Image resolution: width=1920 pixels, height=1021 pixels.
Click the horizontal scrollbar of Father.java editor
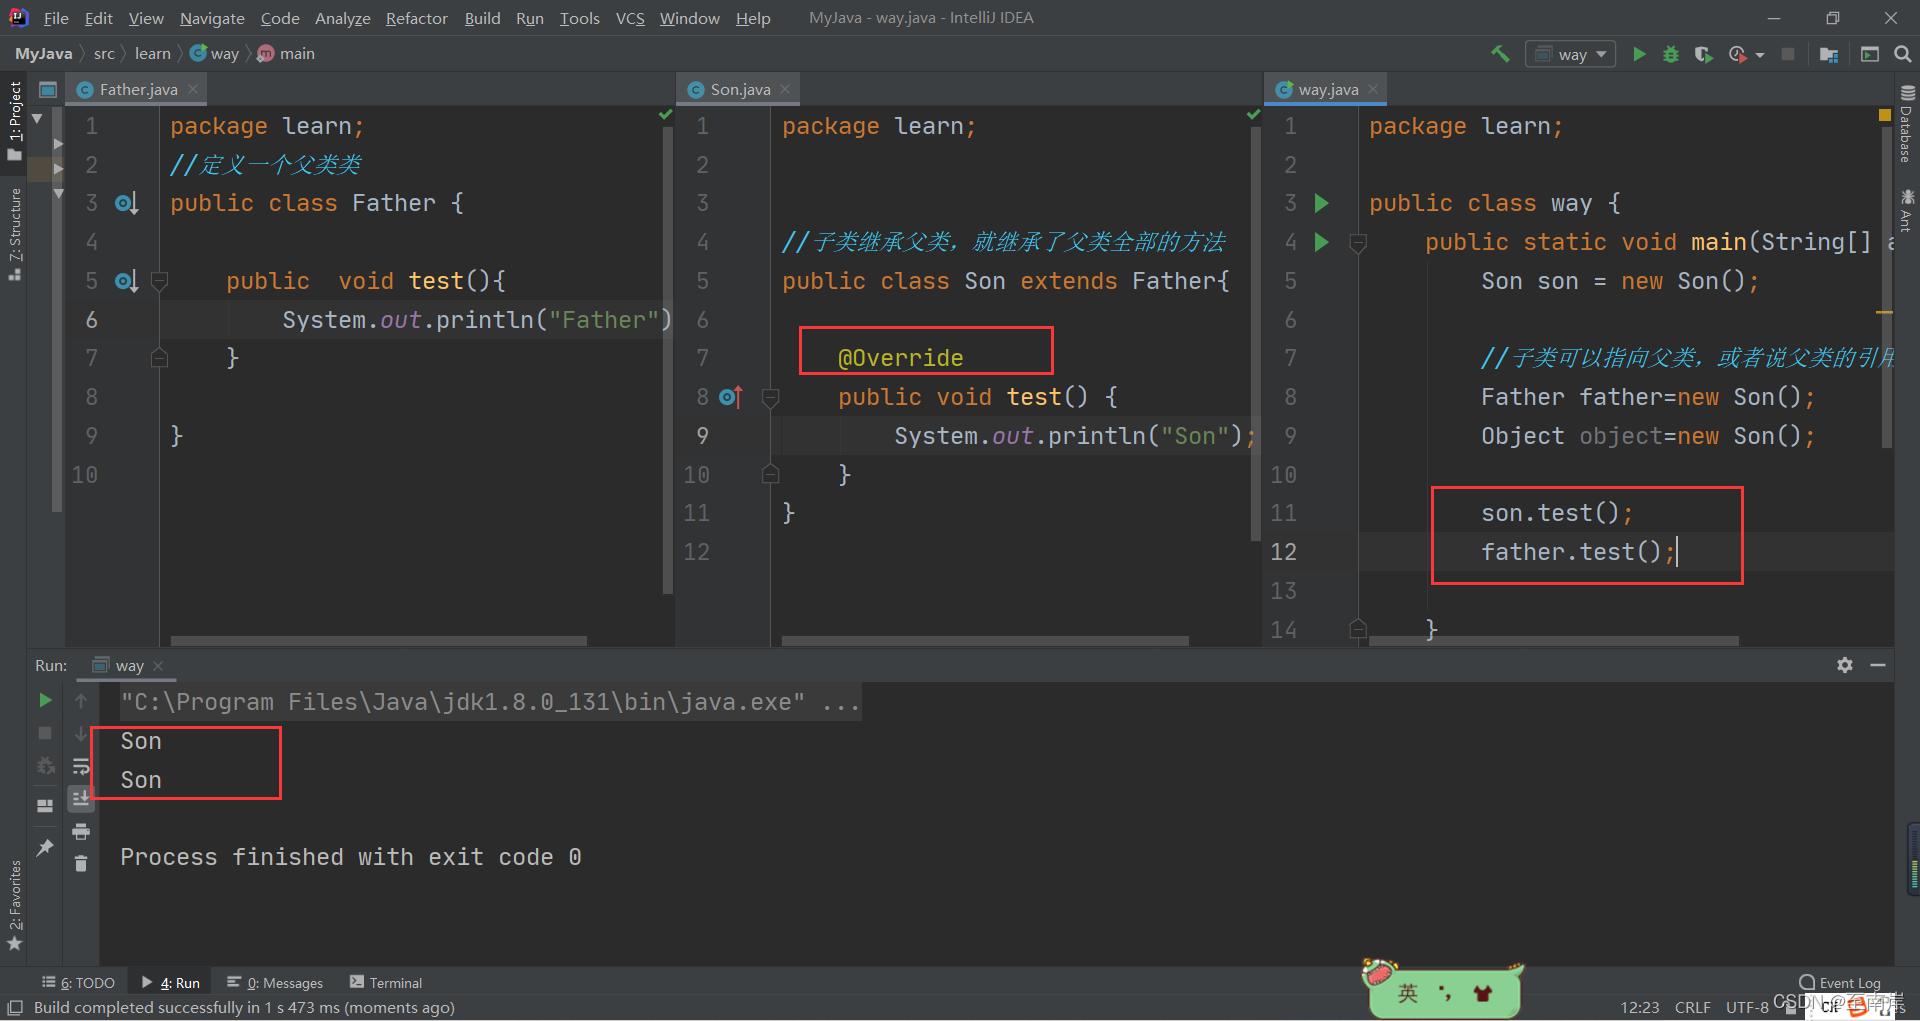(378, 640)
